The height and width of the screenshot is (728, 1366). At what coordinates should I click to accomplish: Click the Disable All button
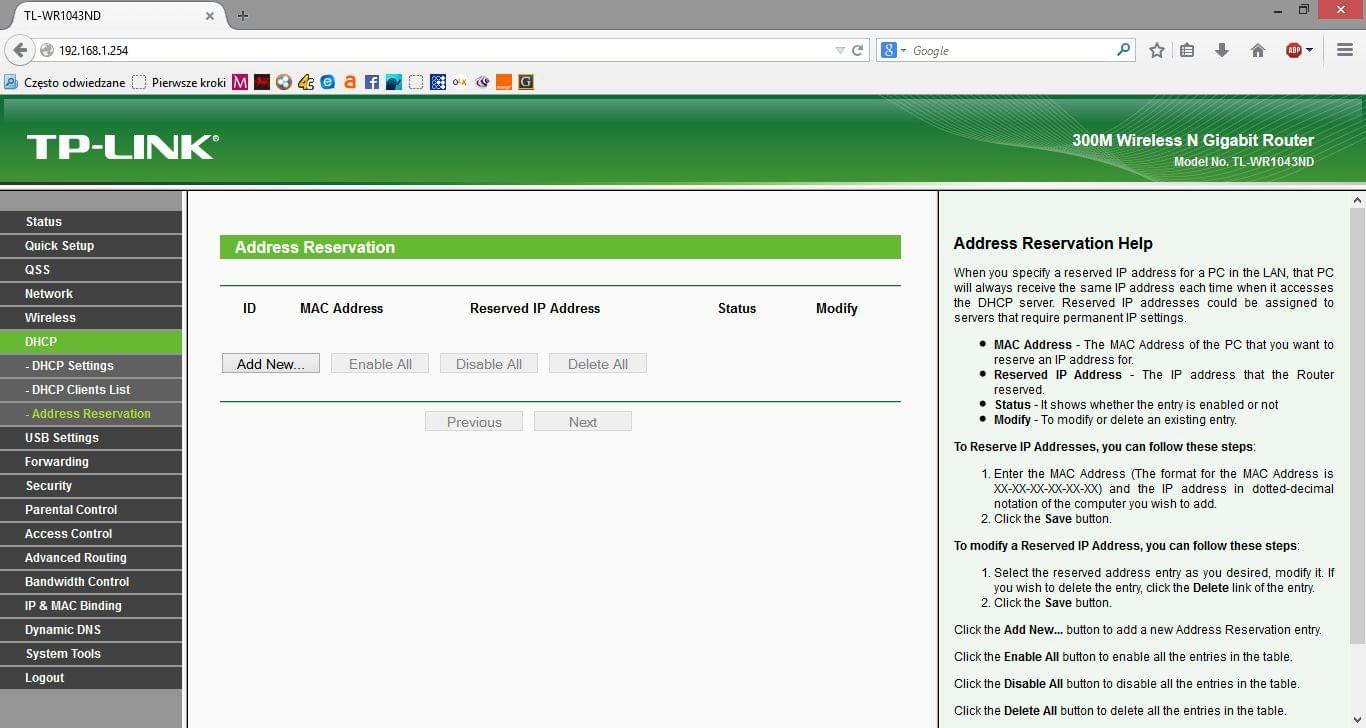(489, 364)
